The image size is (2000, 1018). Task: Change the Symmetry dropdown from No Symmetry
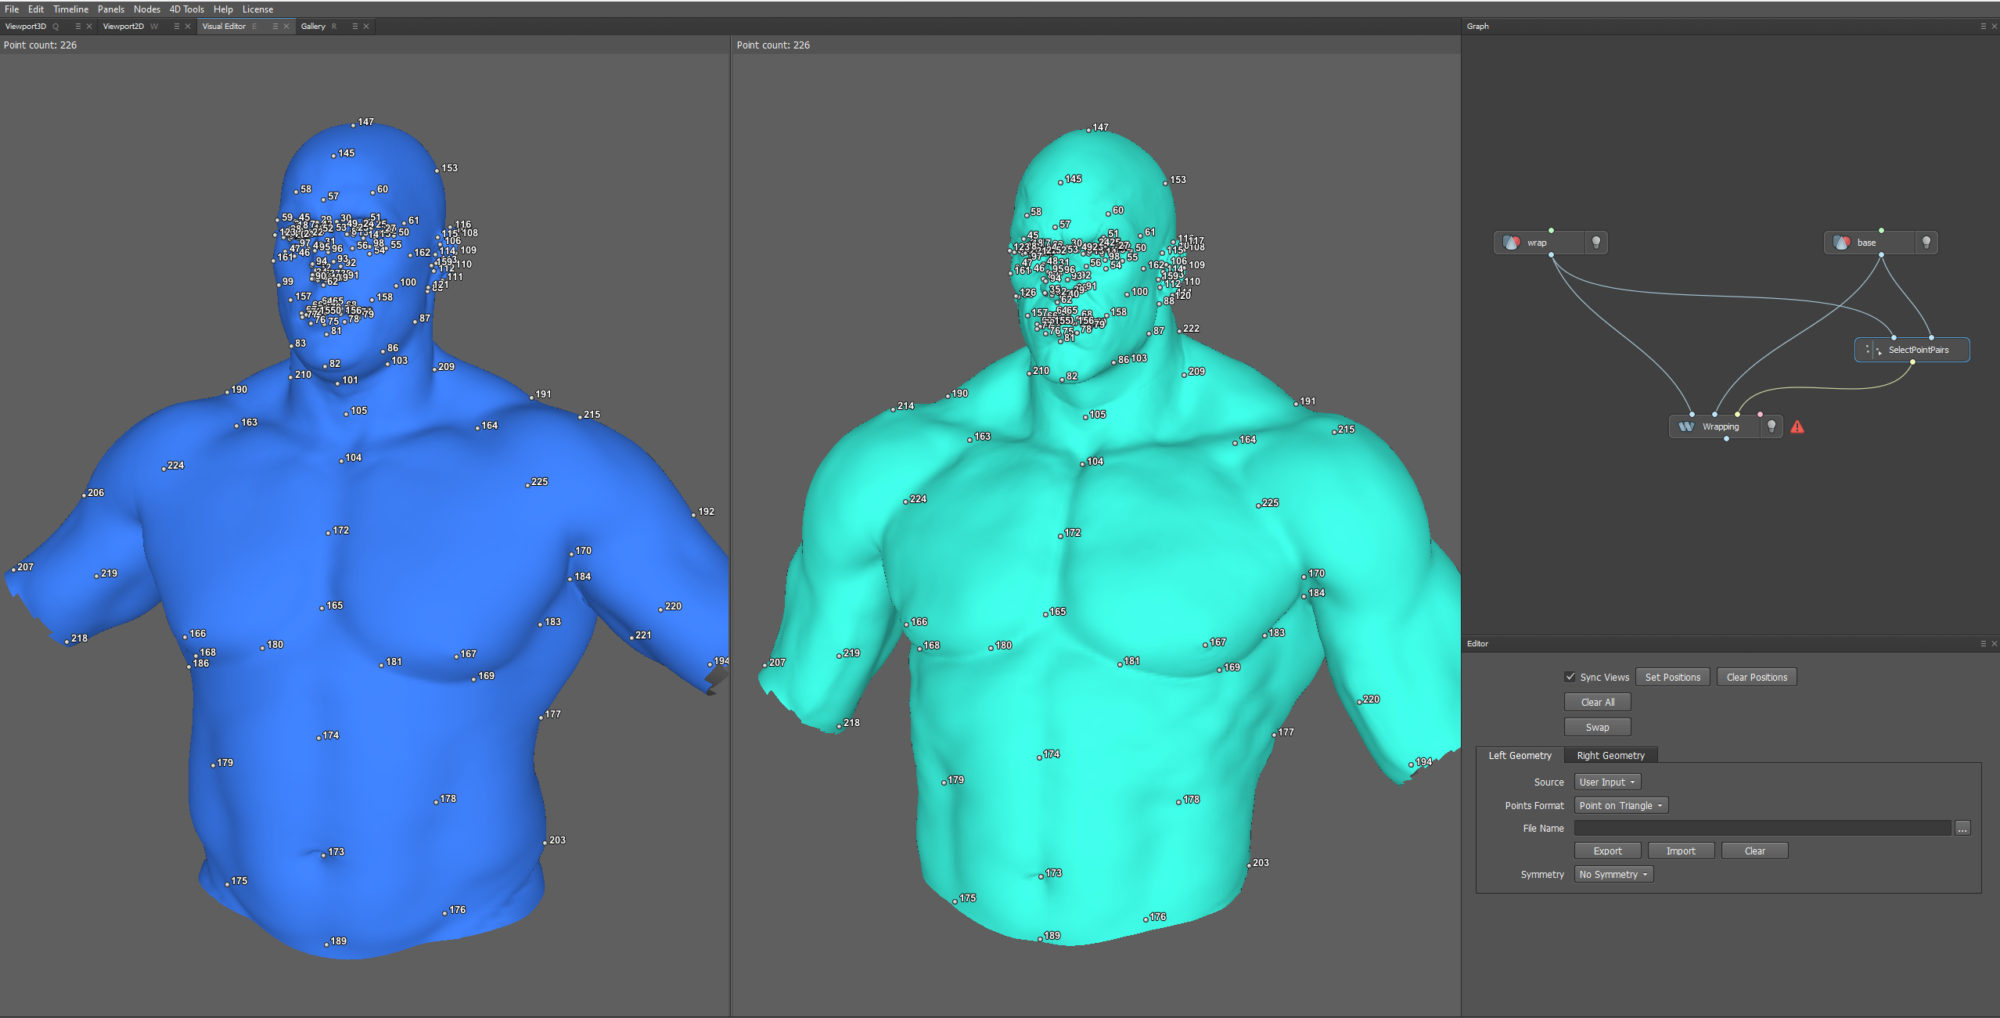[x=1612, y=874]
